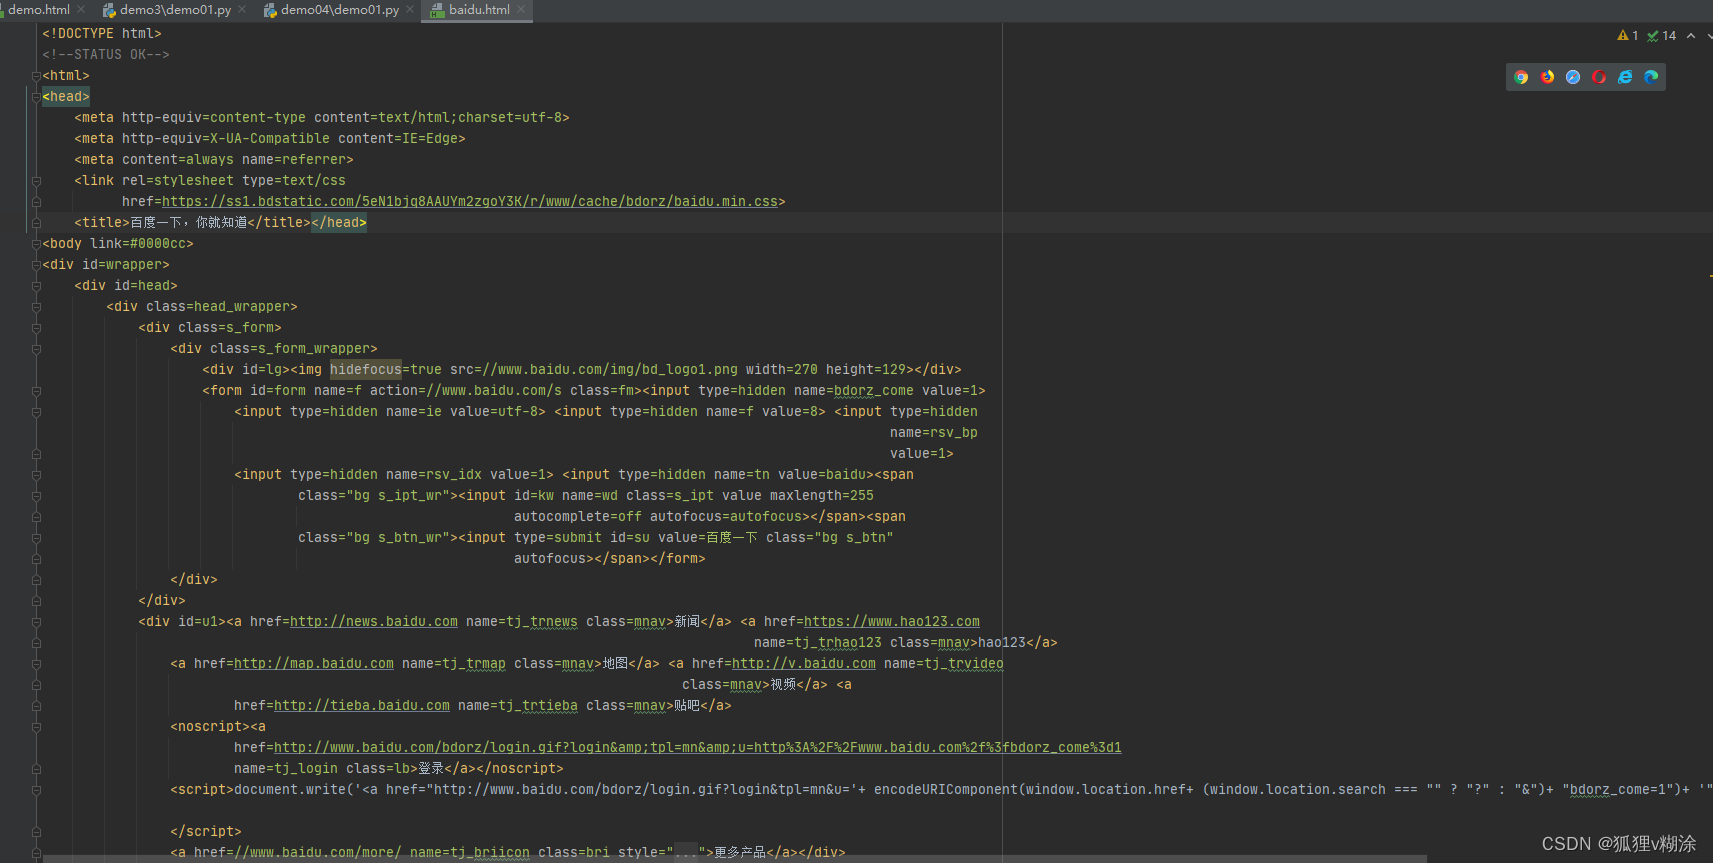Viewport: 1713px width, 863px height.
Task: Close the baidu.html tab
Action: [x=521, y=9]
